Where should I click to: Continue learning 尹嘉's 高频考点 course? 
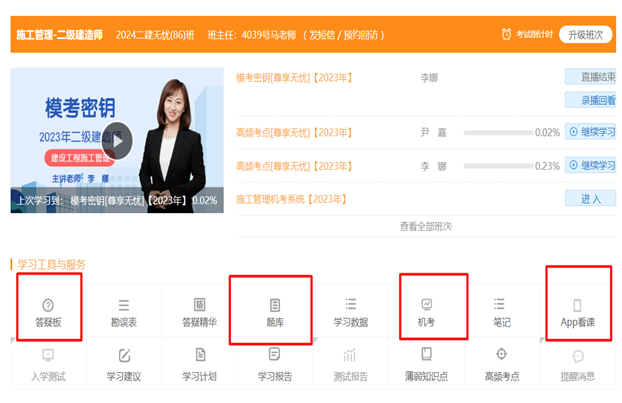[591, 132]
